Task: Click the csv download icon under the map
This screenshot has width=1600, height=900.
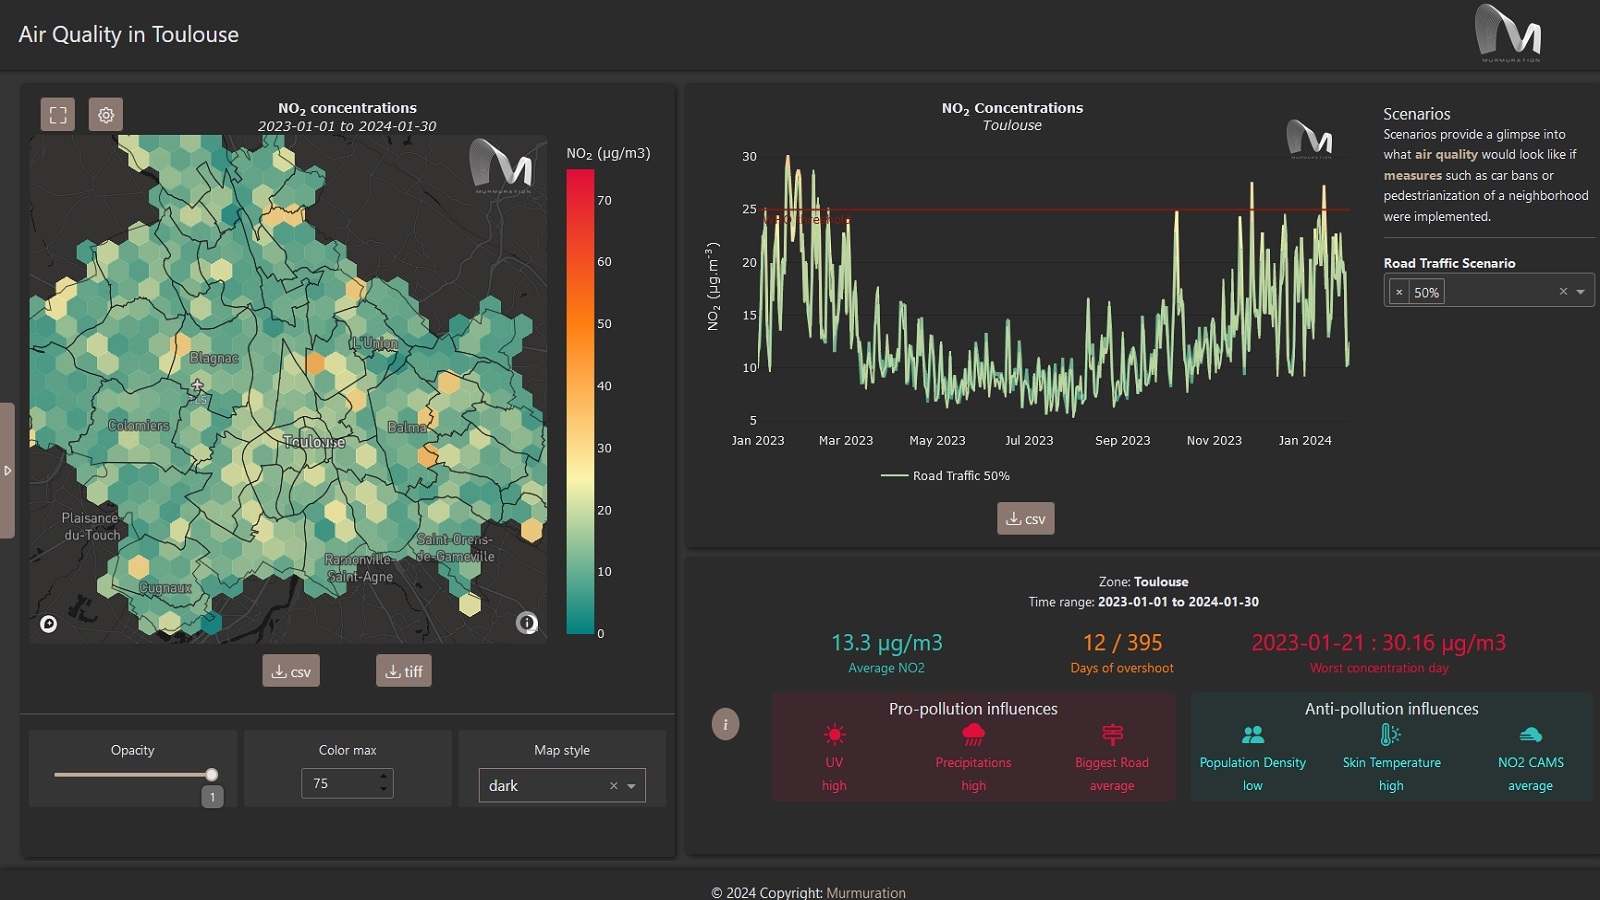Action: [x=291, y=670]
